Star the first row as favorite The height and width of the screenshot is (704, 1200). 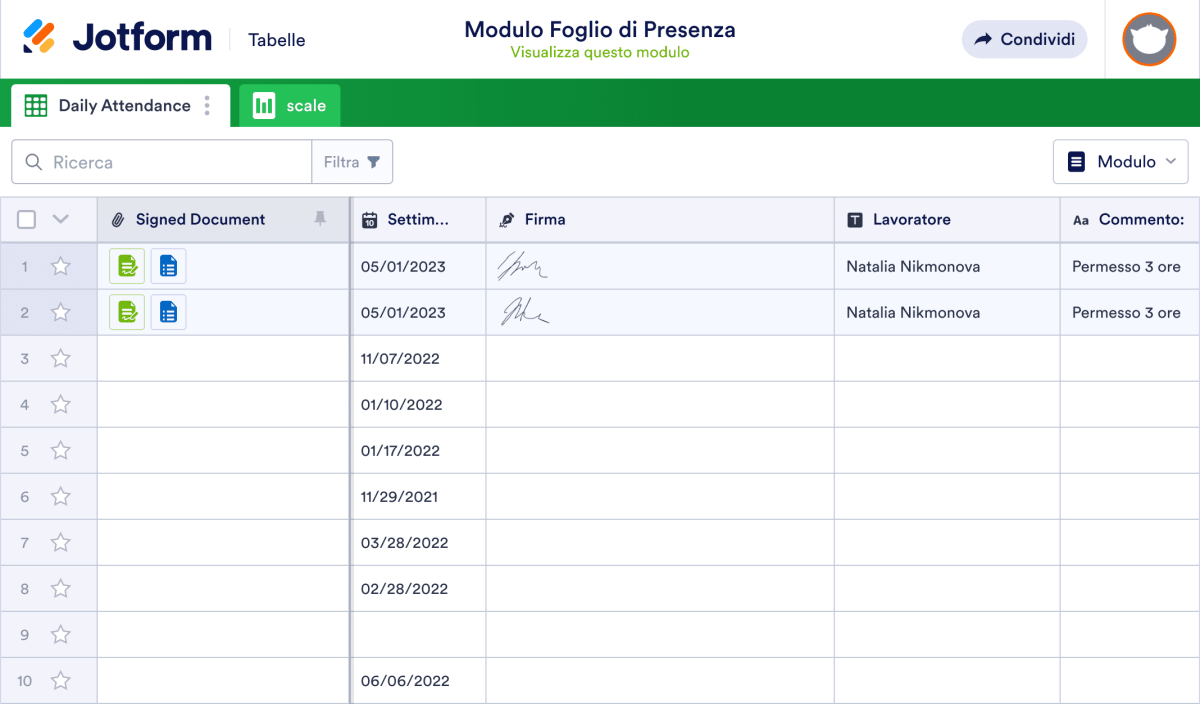(60, 265)
